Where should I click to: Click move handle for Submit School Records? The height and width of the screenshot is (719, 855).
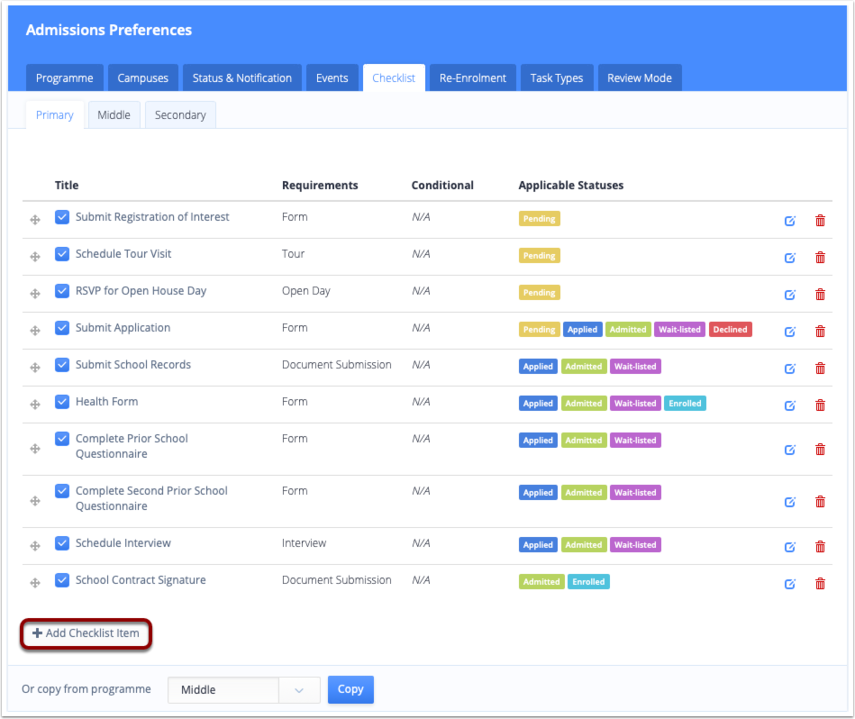35,368
